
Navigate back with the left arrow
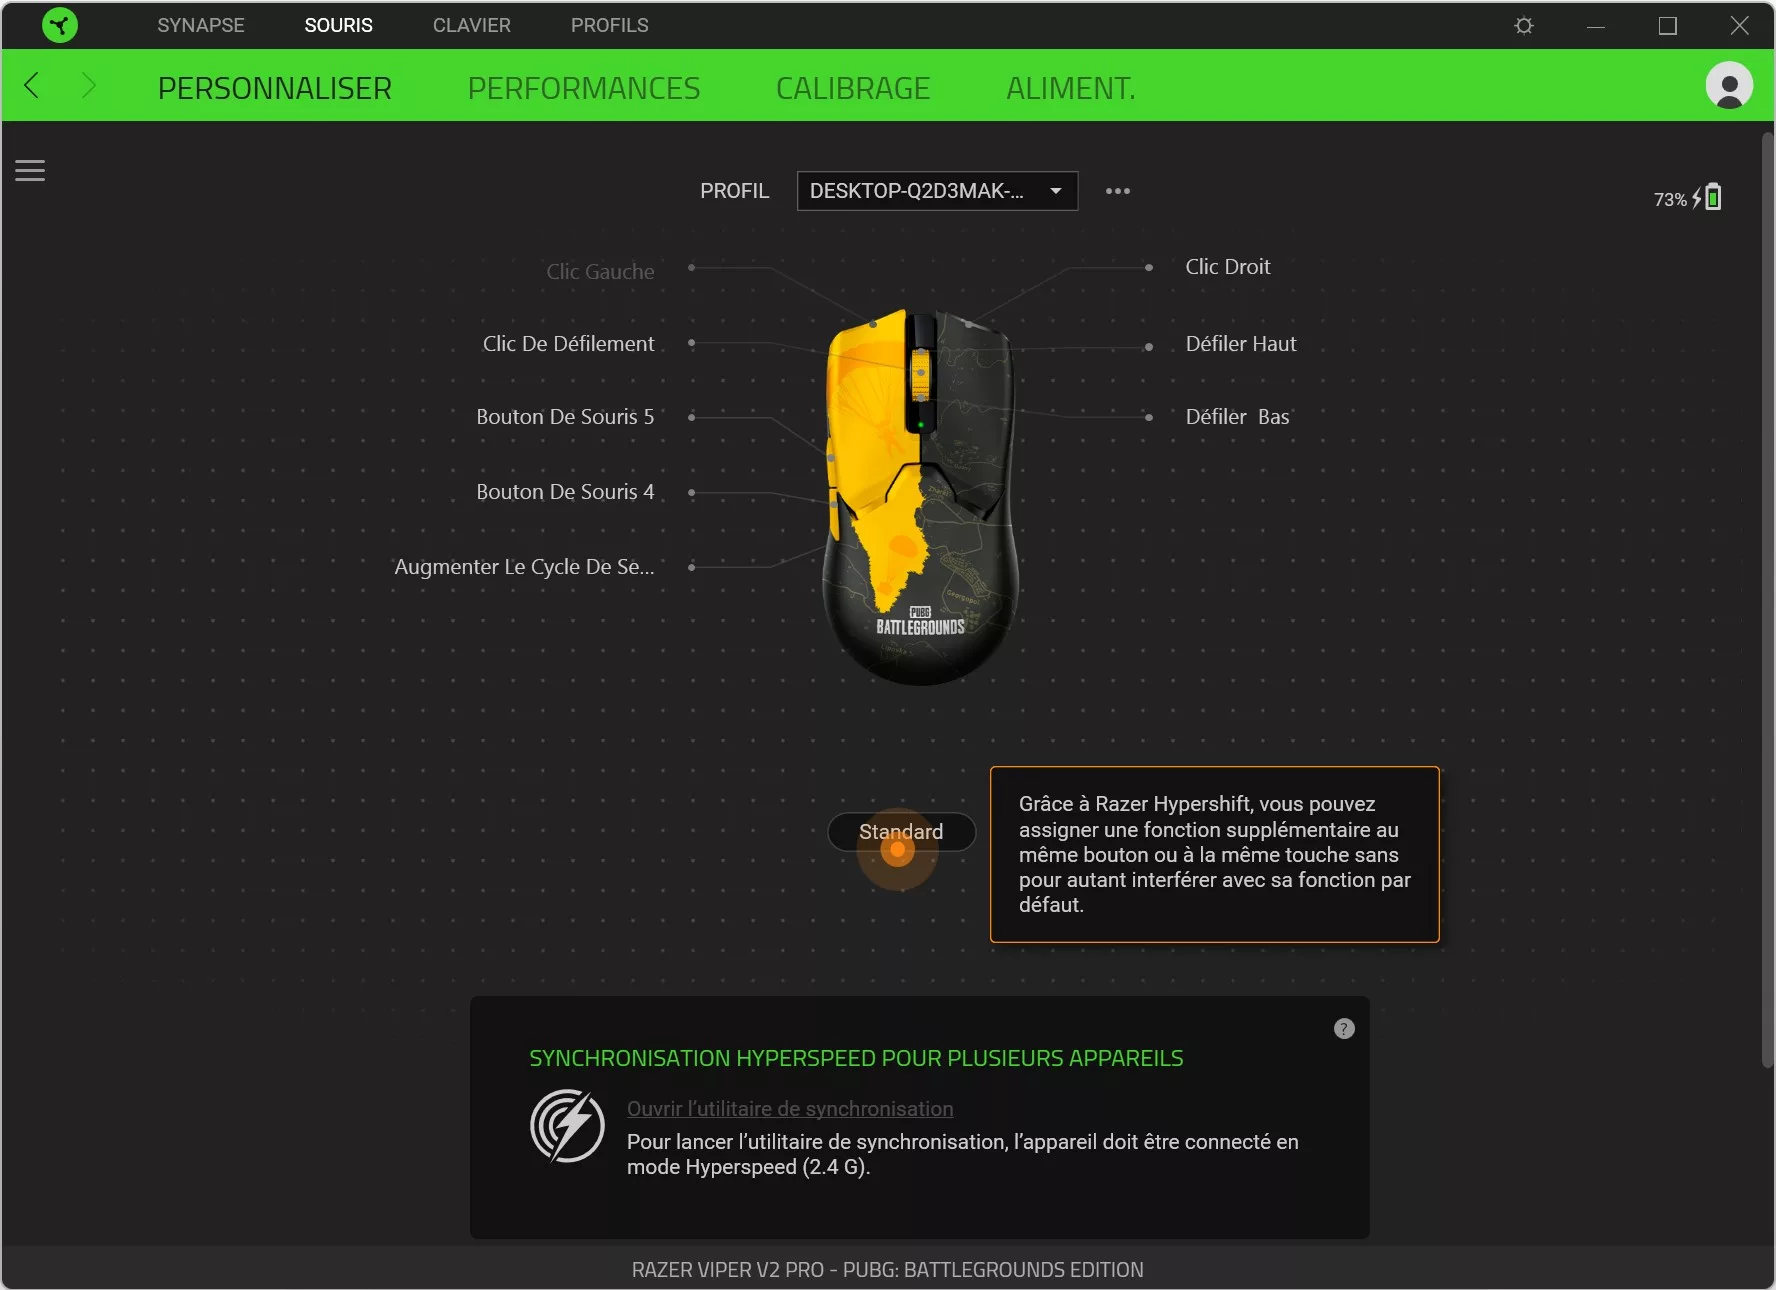(x=31, y=86)
